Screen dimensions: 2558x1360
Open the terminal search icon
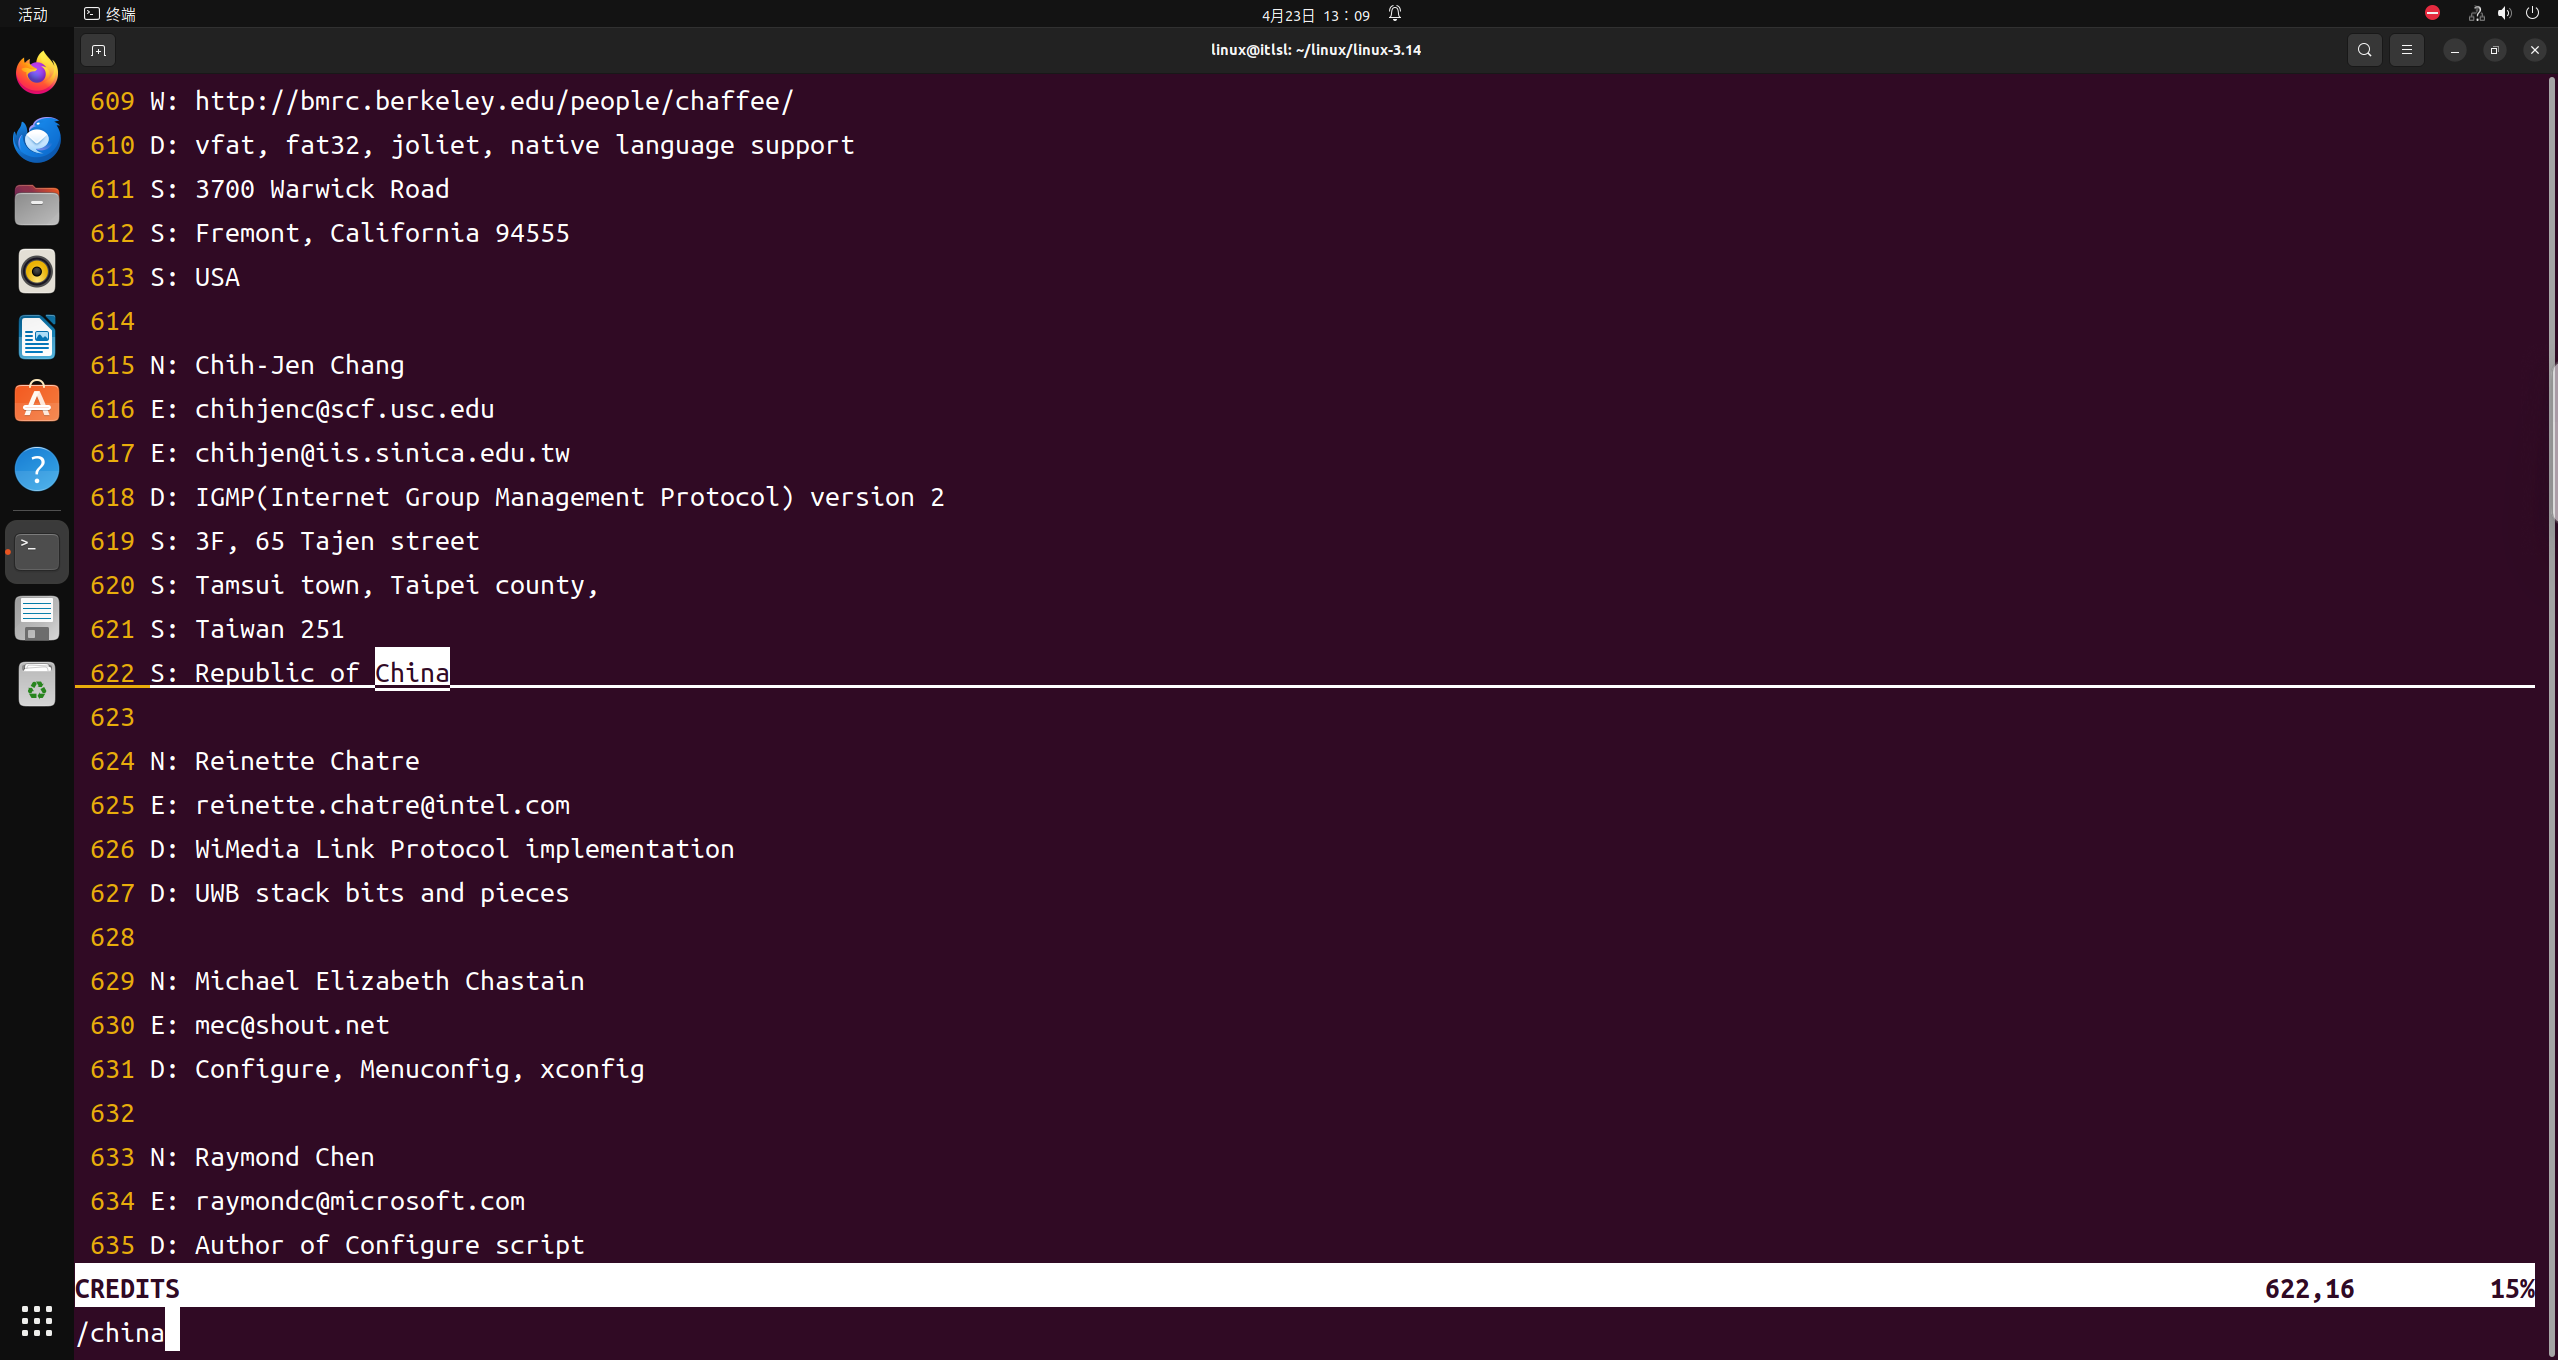2364,50
